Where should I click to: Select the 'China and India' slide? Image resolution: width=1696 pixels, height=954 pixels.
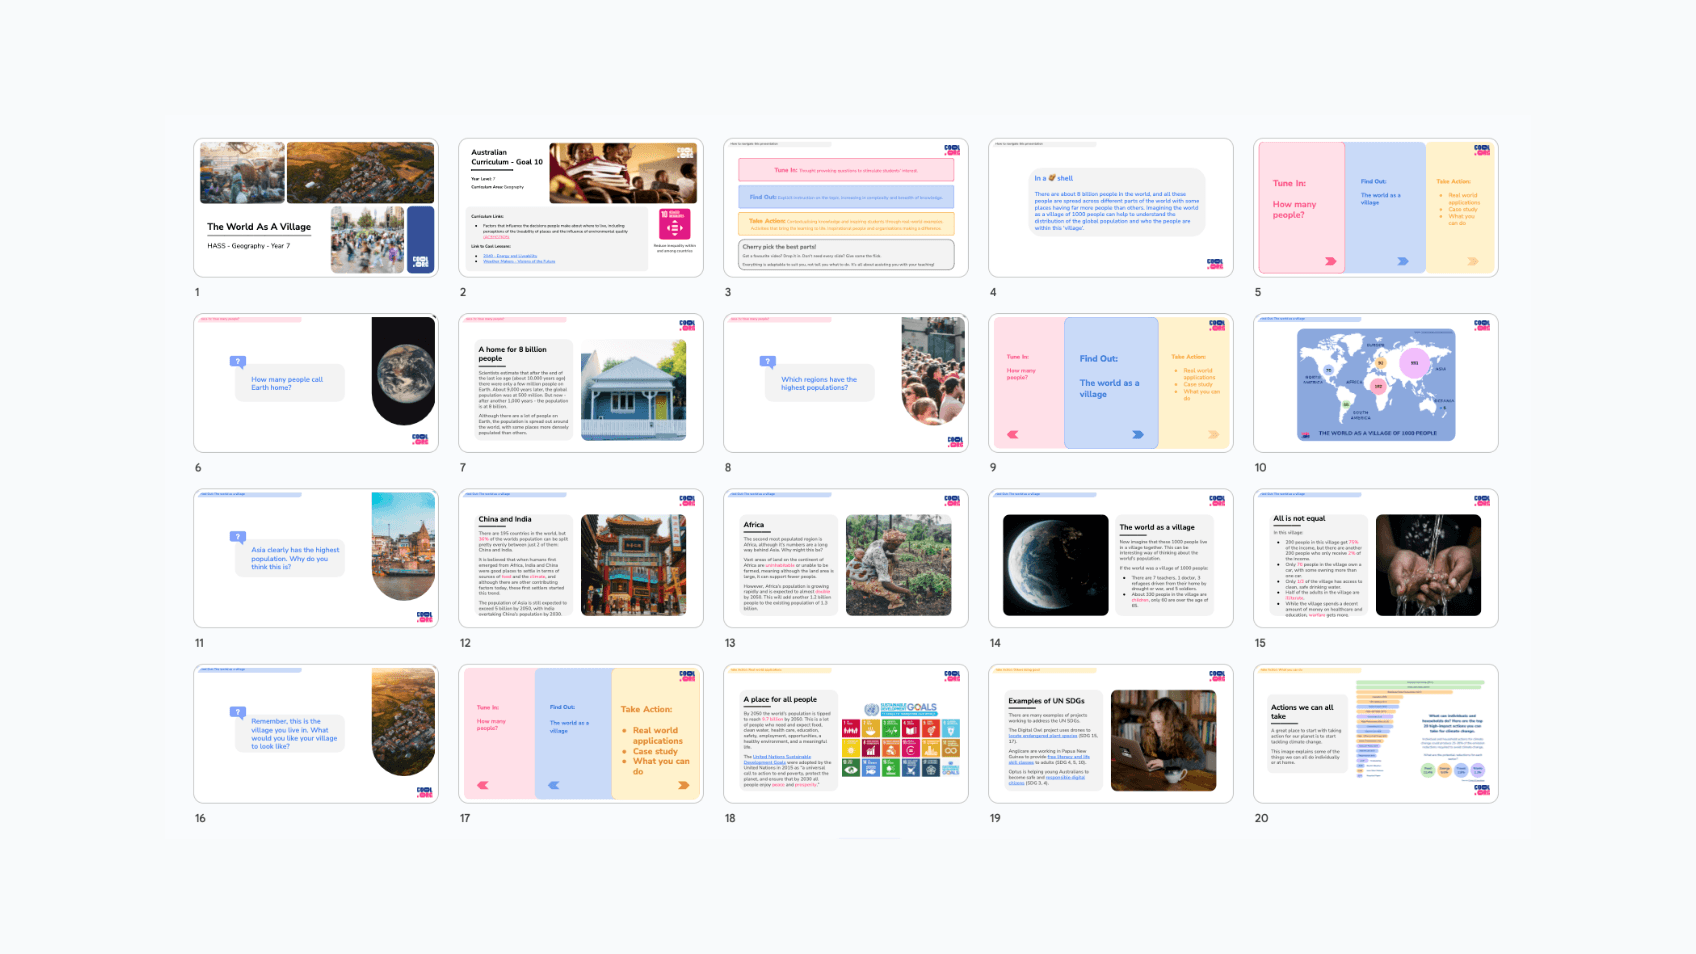coord(580,558)
